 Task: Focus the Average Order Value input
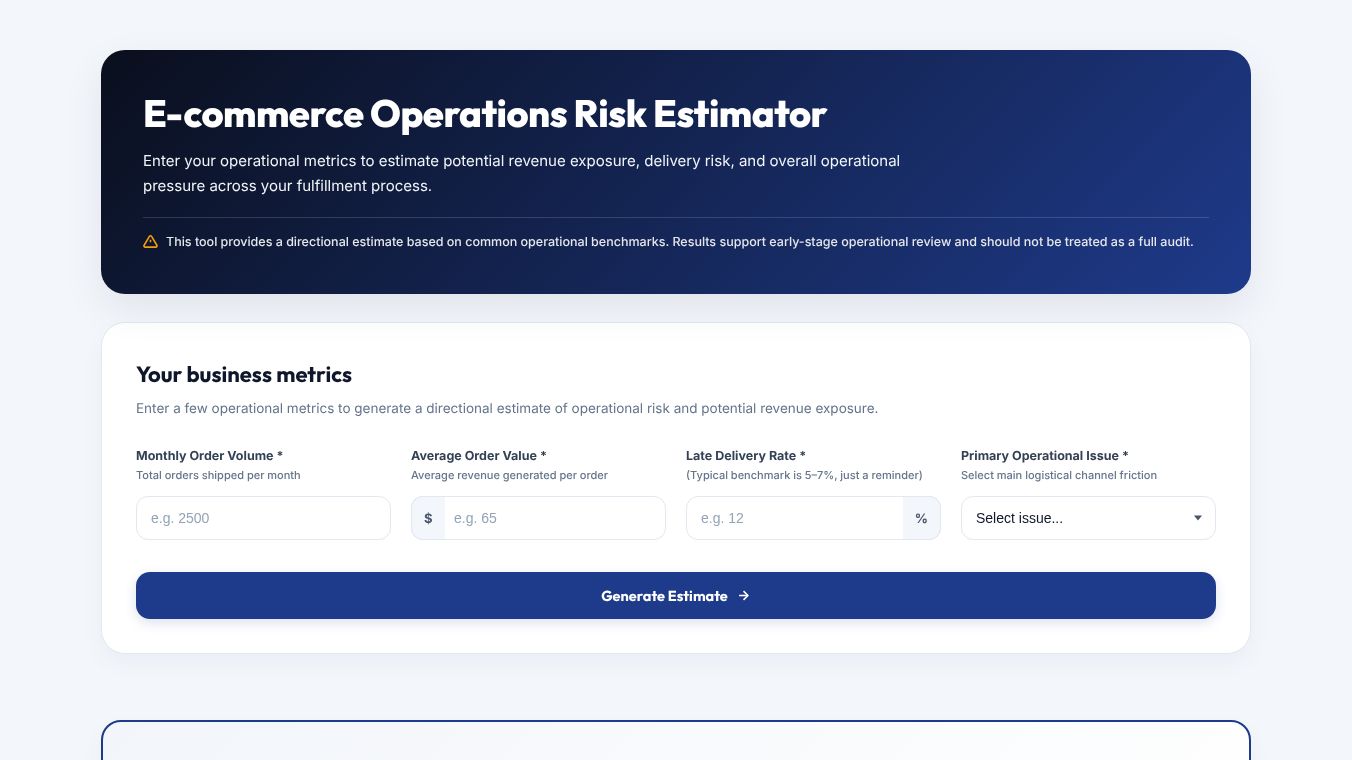pos(554,518)
